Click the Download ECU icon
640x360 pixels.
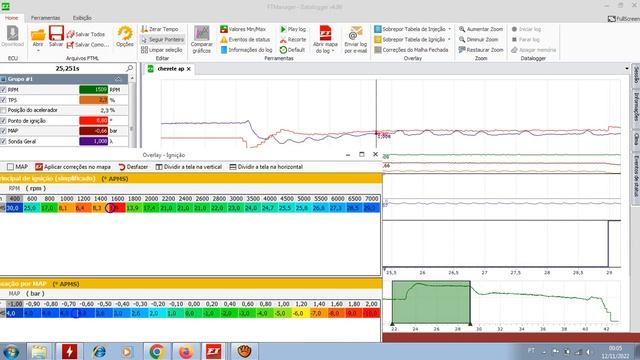(x=12, y=36)
